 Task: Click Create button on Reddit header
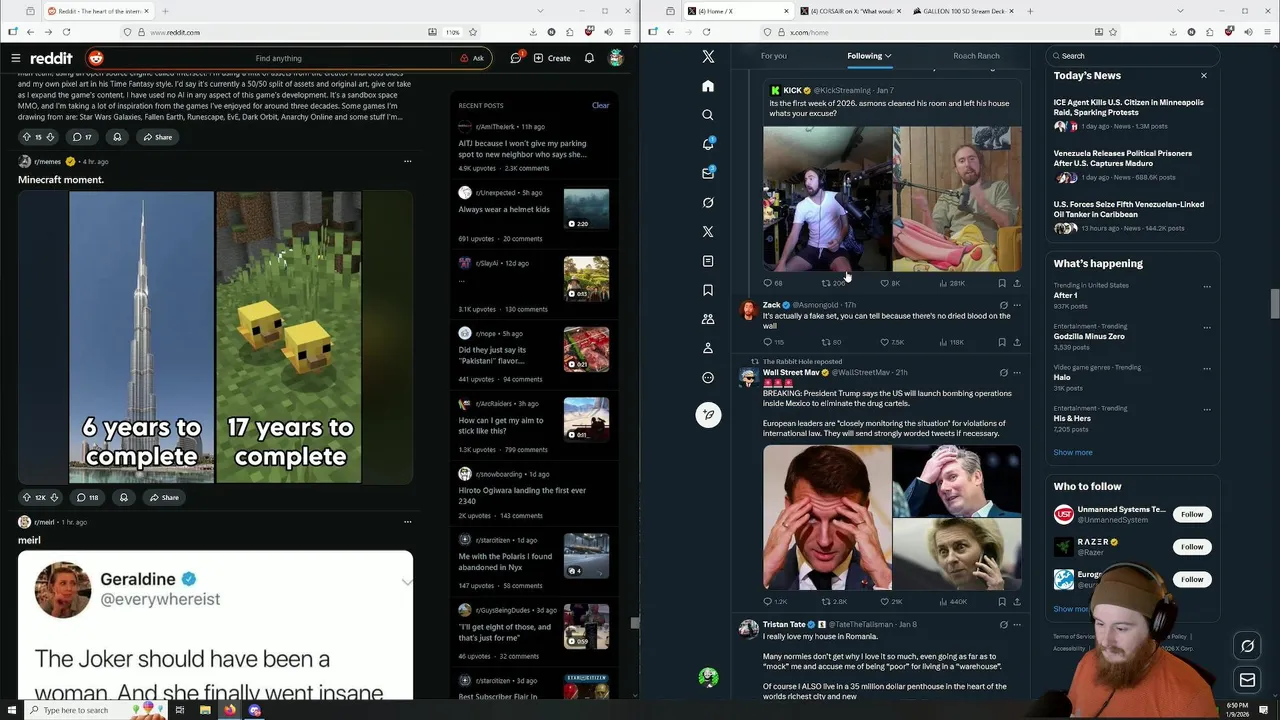552,58
